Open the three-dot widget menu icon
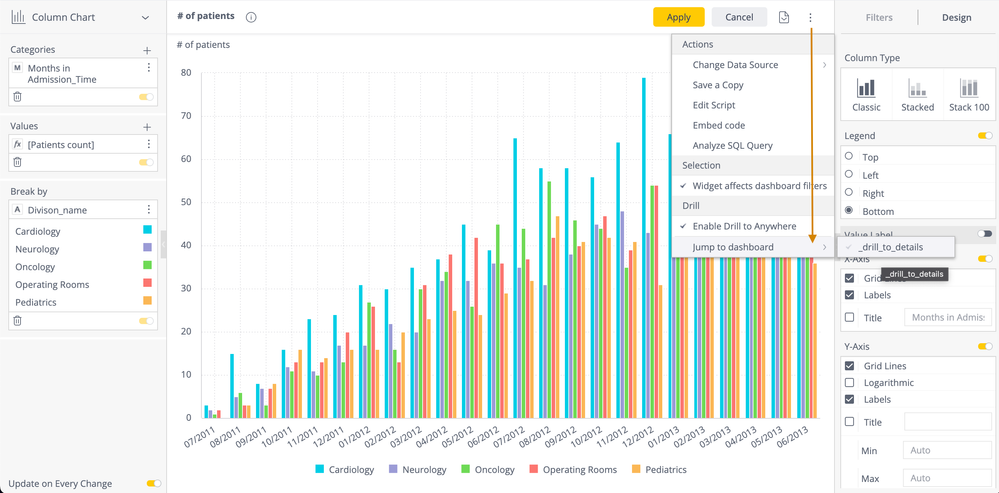This screenshot has width=999, height=493. [x=810, y=17]
